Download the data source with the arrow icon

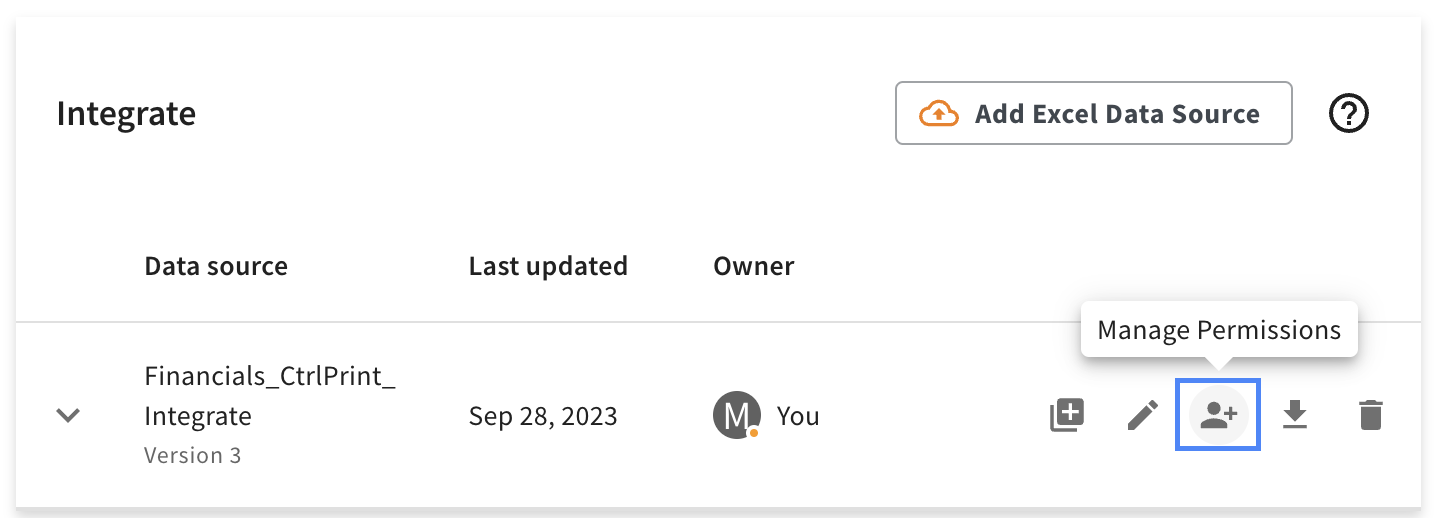1295,414
